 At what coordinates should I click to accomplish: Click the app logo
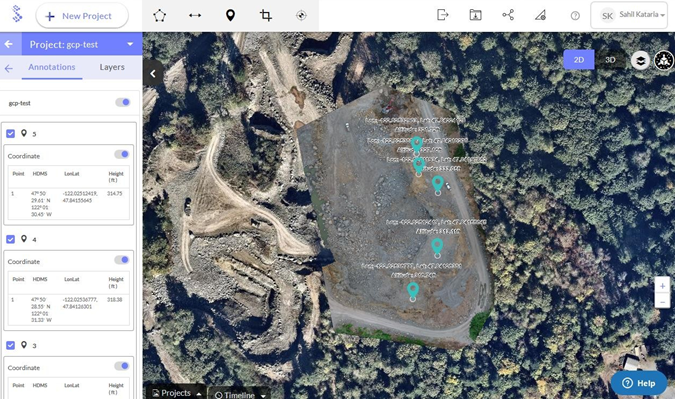[17, 14]
